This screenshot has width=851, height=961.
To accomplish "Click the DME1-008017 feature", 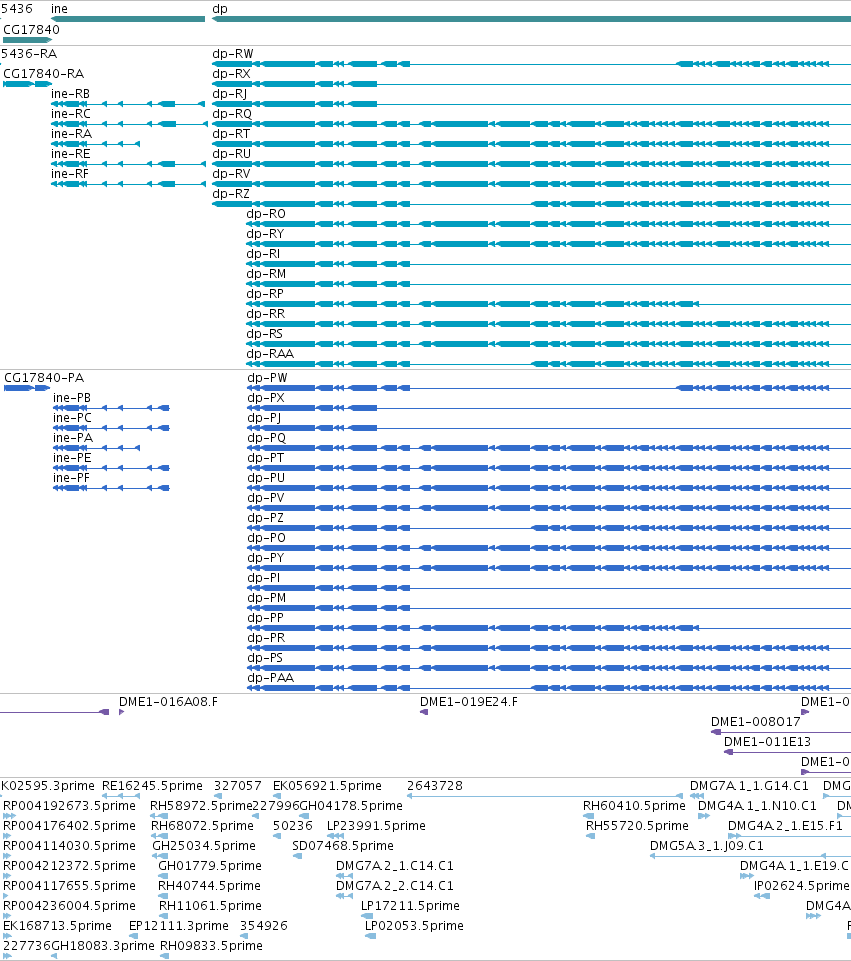I will click(755, 722).
